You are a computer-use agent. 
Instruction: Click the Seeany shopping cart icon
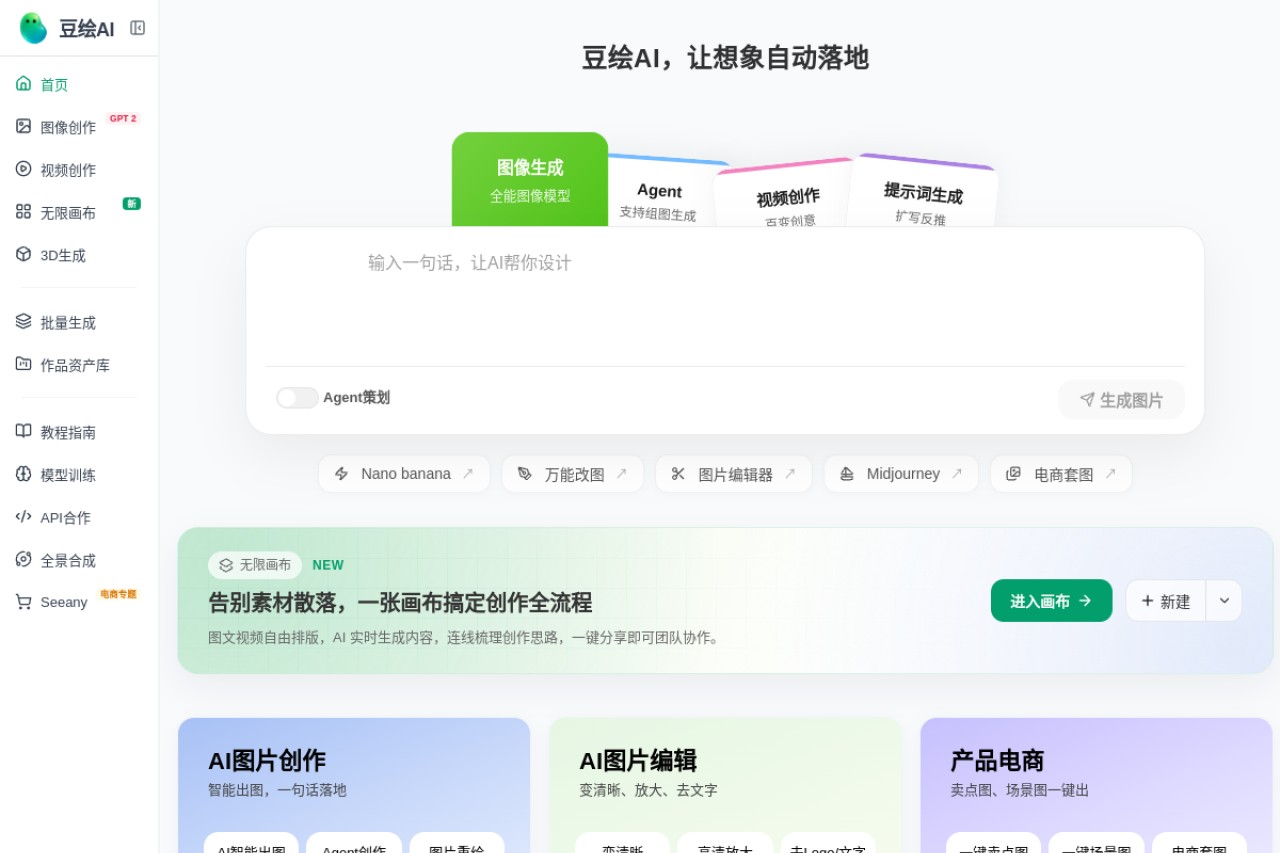coord(23,602)
